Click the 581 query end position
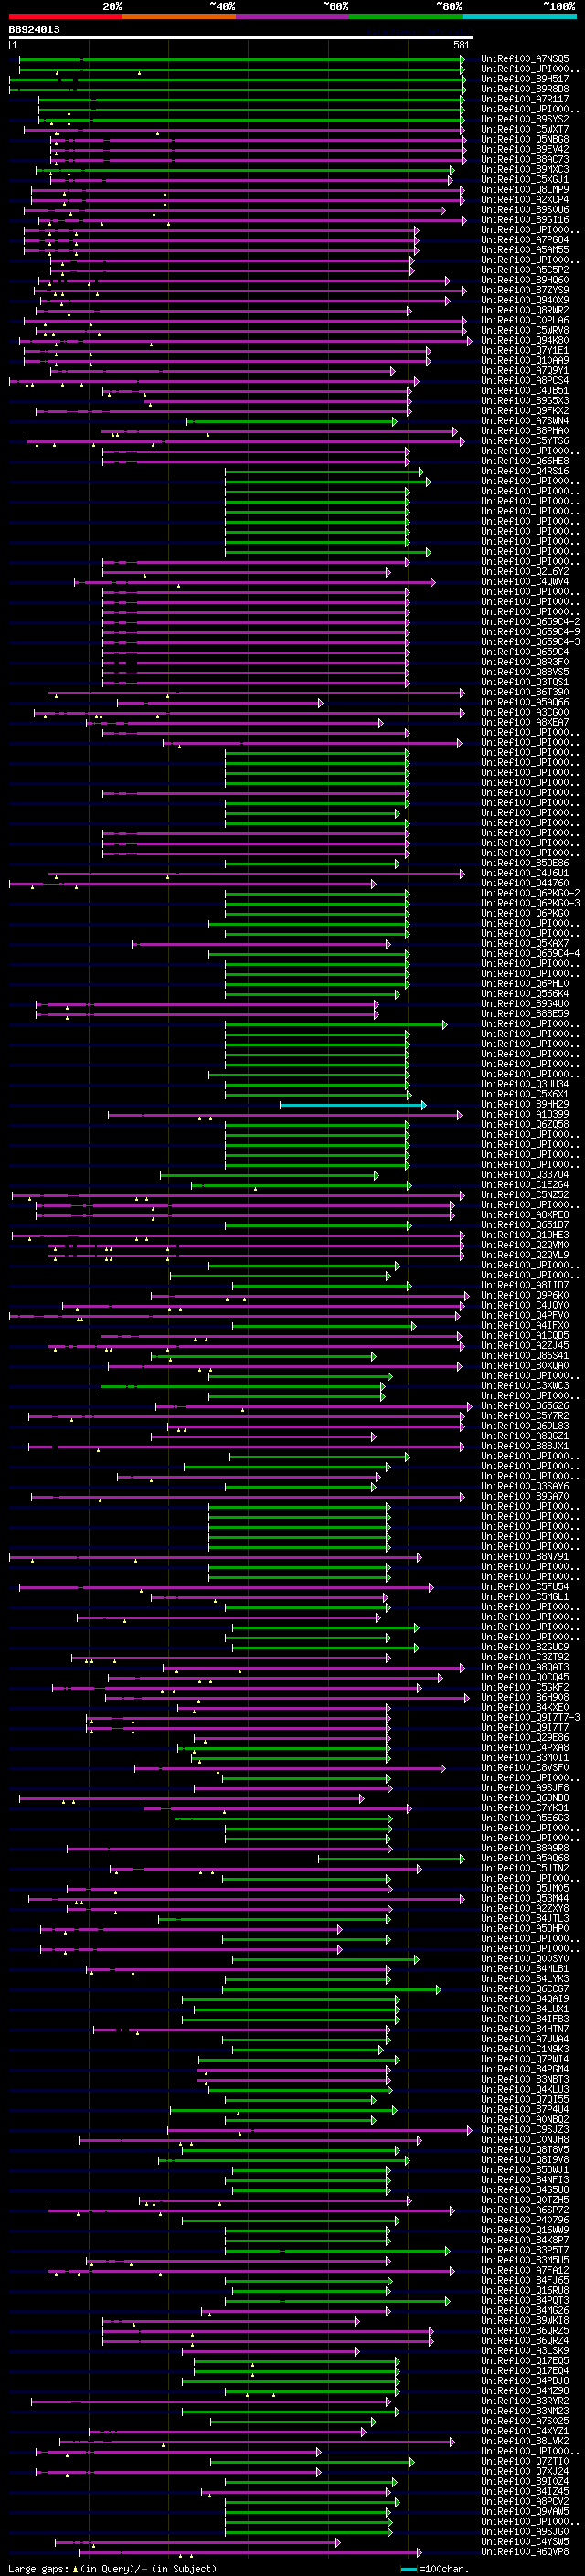Viewport: 585px width, 2576px height. click(x=461, y=45)
